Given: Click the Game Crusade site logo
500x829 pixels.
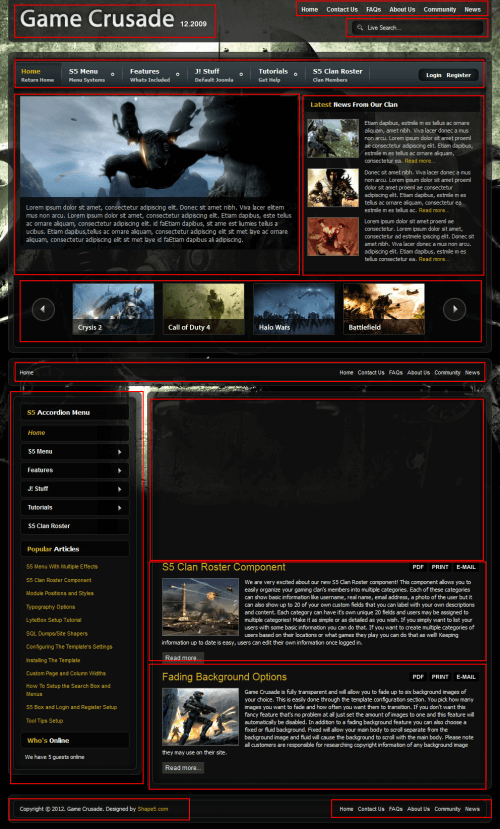Looking at the screenshot, I should pyautogui.click(x=97, y=20).
